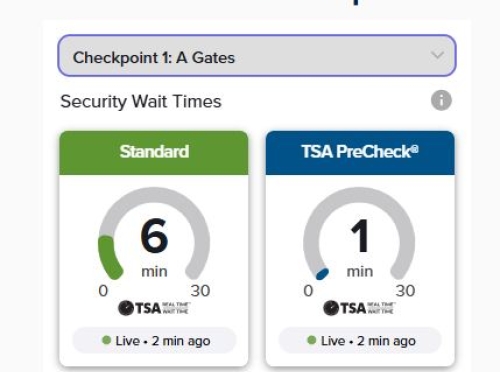Click the 0 label under PreCheck gauge
This screenshot has width=500, height=372.
(x=308, y=291)
